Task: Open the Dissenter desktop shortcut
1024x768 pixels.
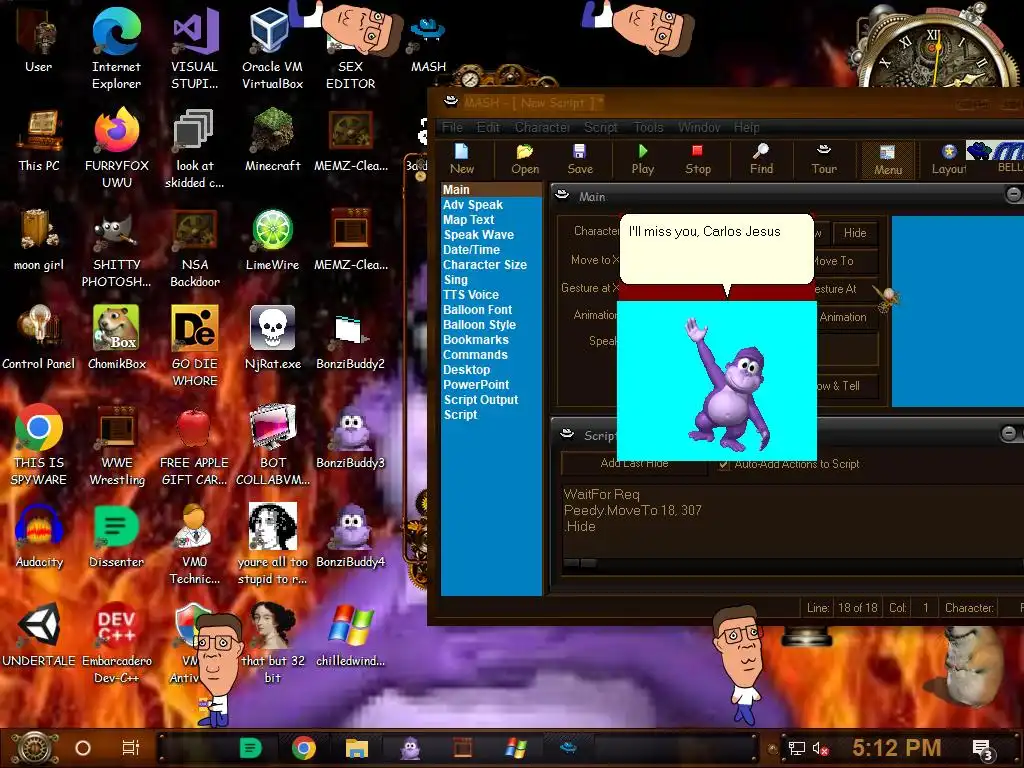Action: pyautogui.click(x=116, y=537)
